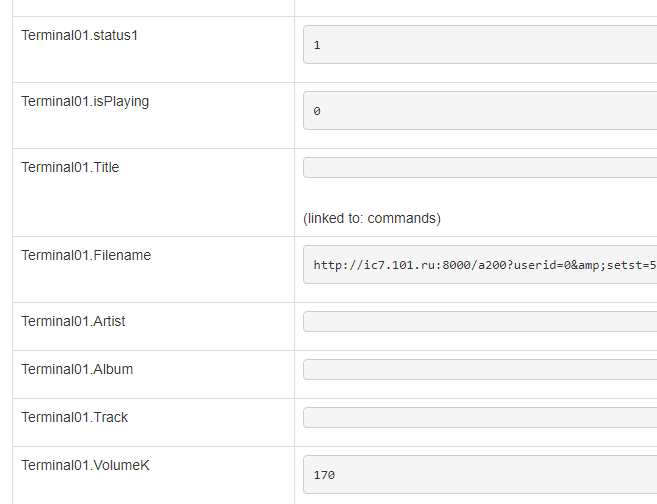Click the Terminal01.status1 property label
The width and height of the screenshot is (657, 504).
[x=78, y=35]
